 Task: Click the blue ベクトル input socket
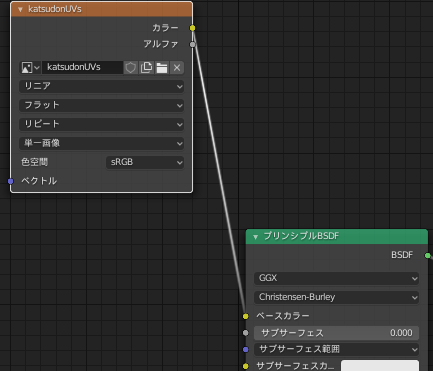pos(11,181)
